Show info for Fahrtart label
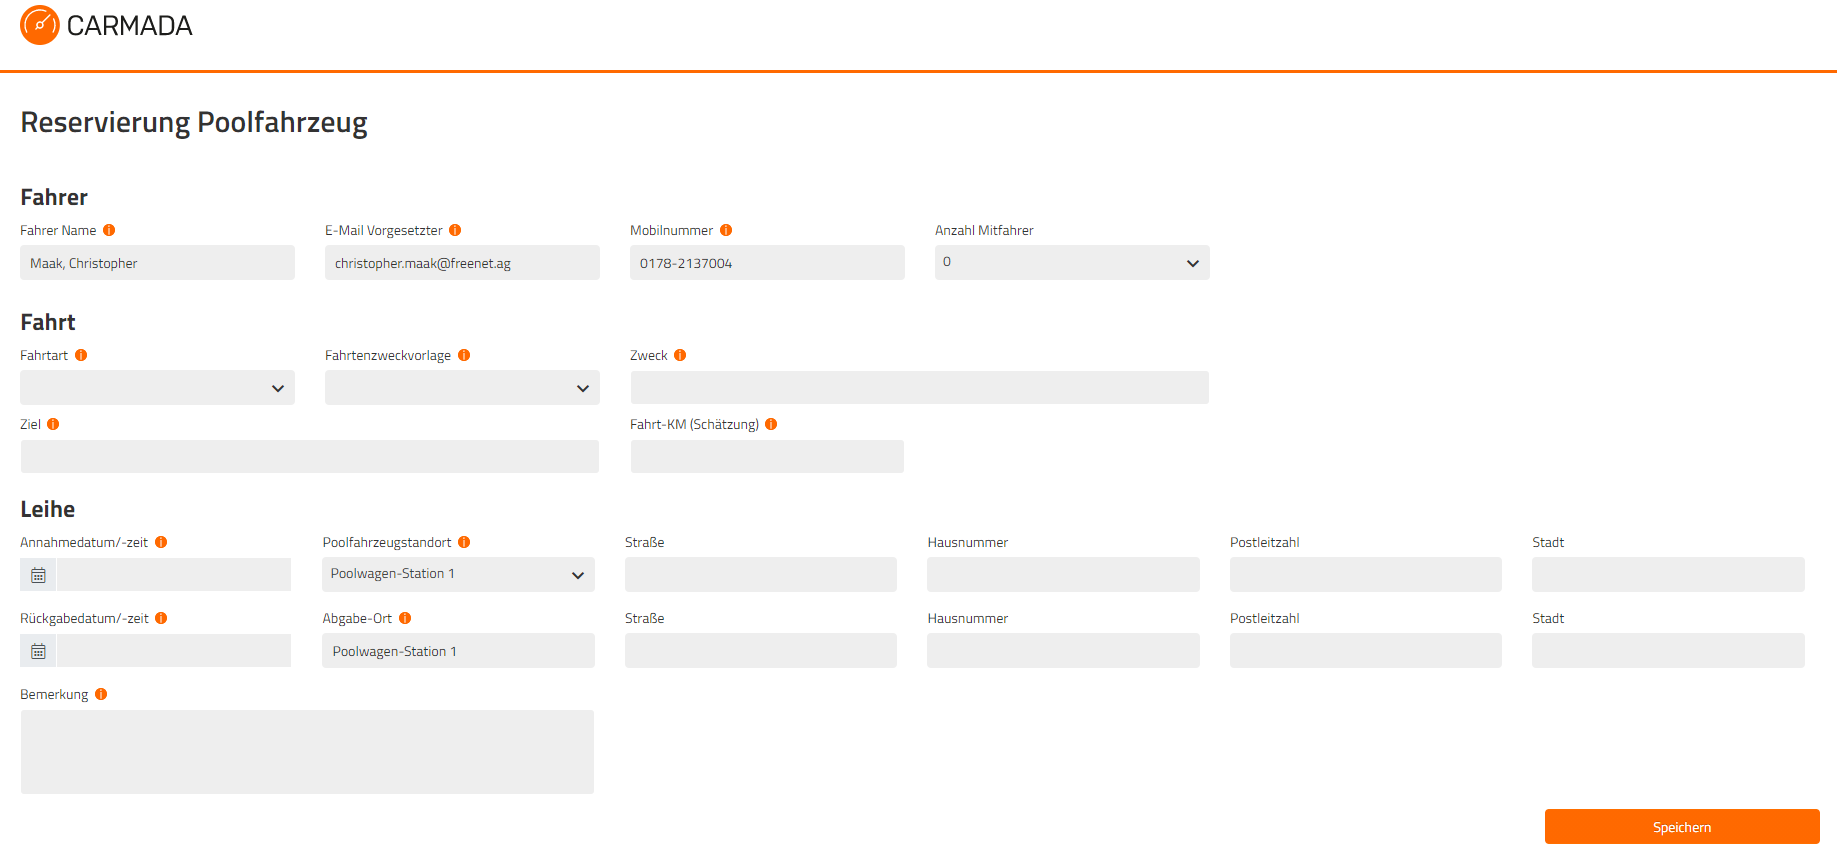The height and width of the screenshot is (860, 1837). (81, 355)
